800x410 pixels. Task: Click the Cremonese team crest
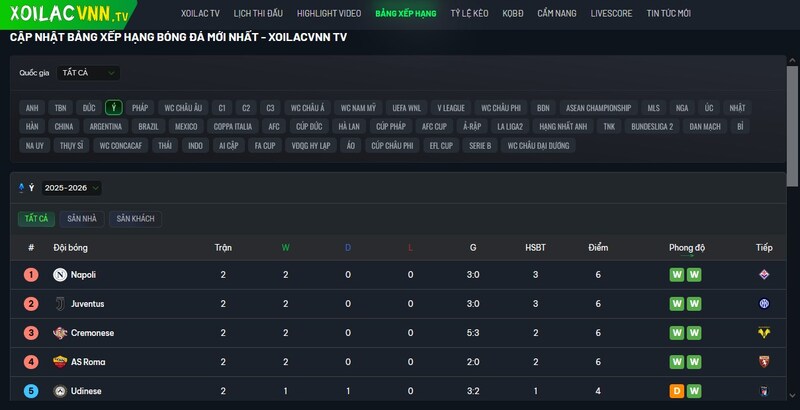pos(60,333)
